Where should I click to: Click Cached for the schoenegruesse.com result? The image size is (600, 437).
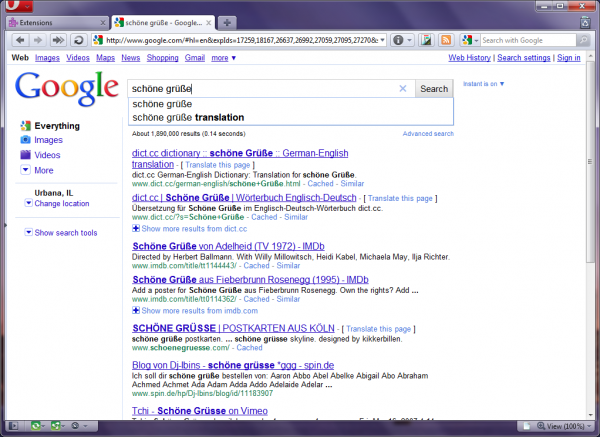click(x=249, y=348)
